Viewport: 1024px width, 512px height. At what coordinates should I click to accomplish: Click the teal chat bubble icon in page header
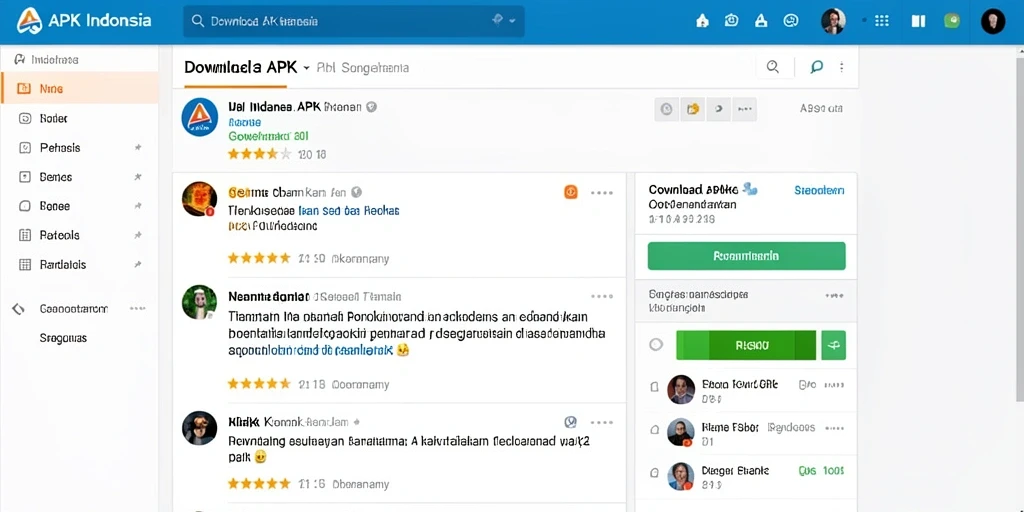[x=816, y=67]
